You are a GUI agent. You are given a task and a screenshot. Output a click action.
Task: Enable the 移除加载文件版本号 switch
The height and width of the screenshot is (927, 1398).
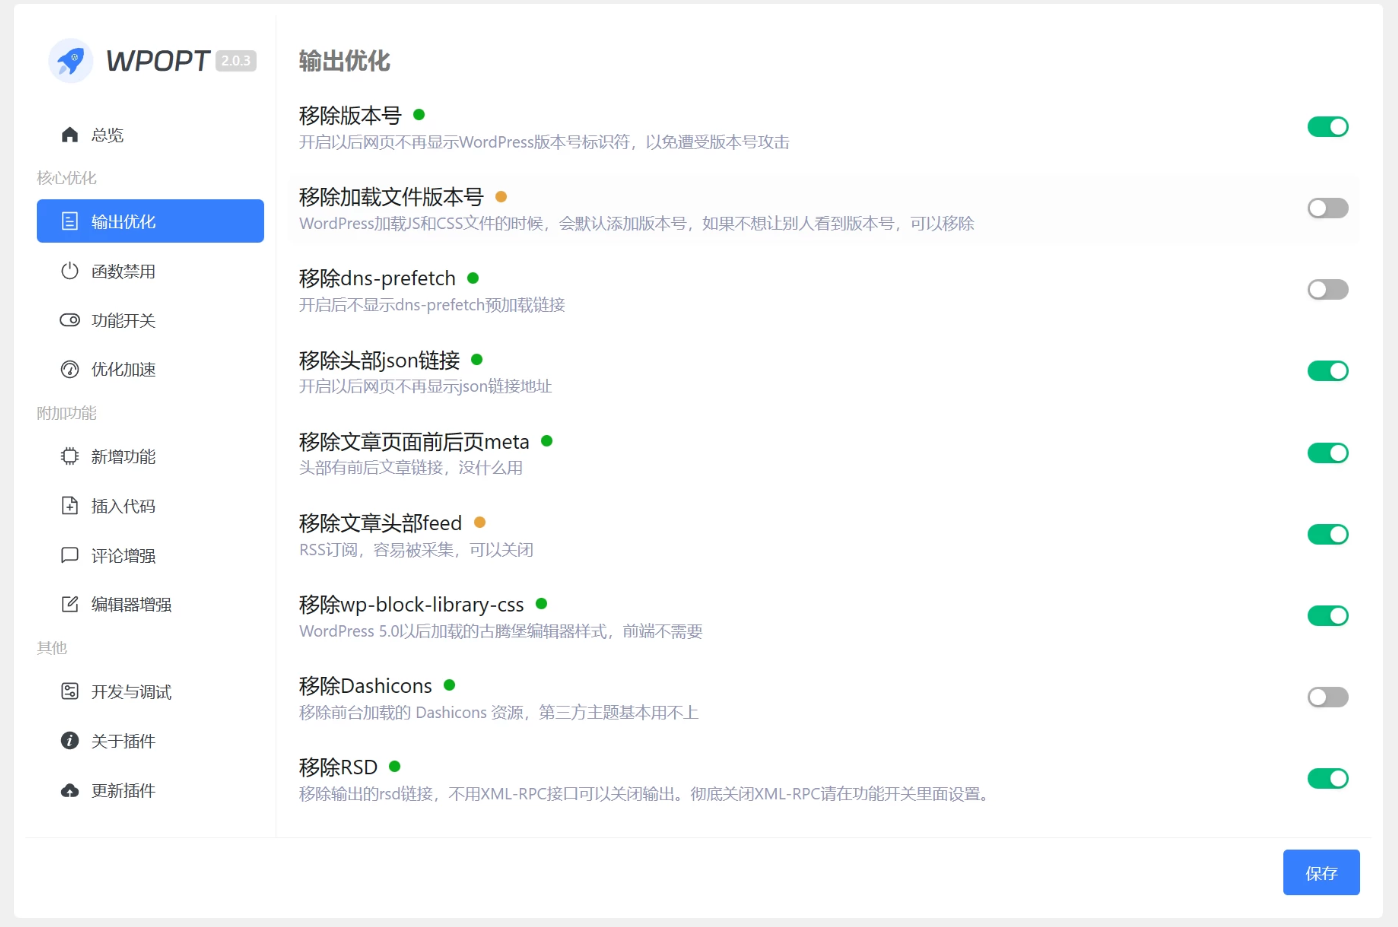point(1327,208)
